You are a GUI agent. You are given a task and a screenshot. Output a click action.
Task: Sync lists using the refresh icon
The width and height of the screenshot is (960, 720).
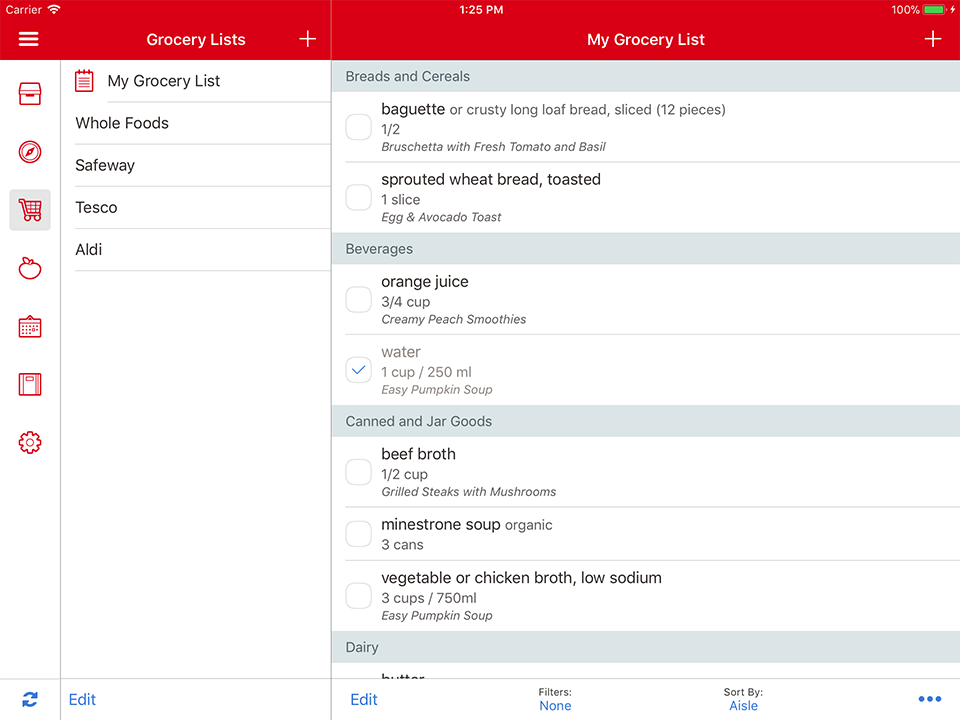[x=29, y=700]
